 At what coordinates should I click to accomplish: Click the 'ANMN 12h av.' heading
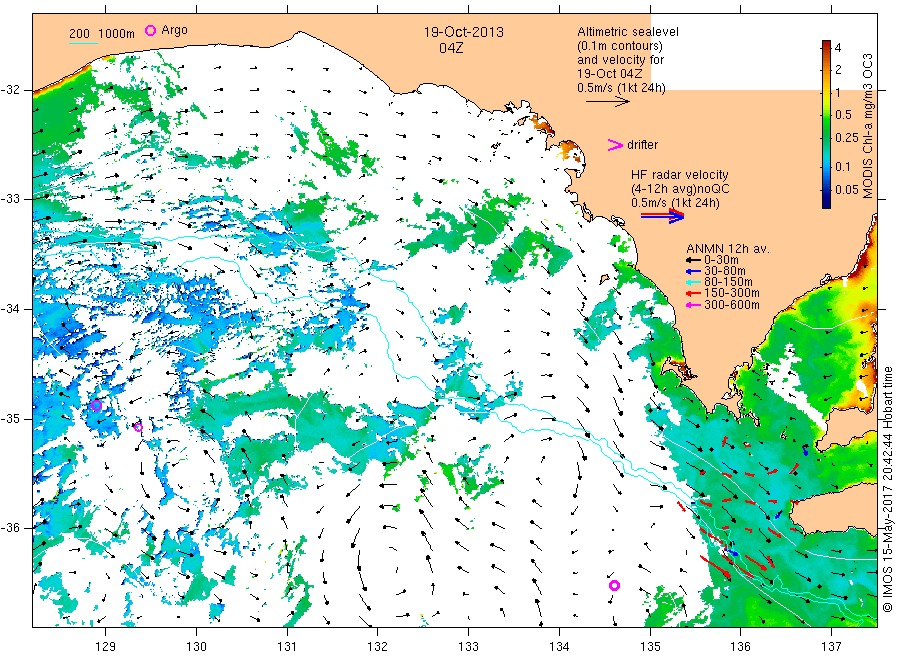[728, 249]
